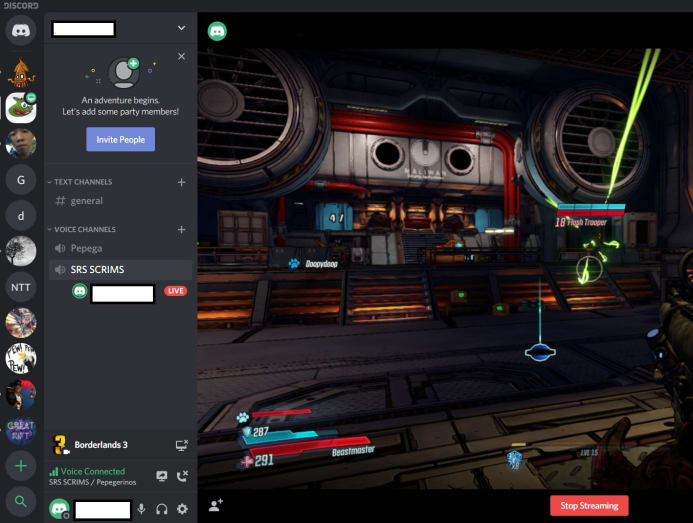693x523 pixels.
Task: Open the red-haired character server icon
Action: click(x=21, y=394)
